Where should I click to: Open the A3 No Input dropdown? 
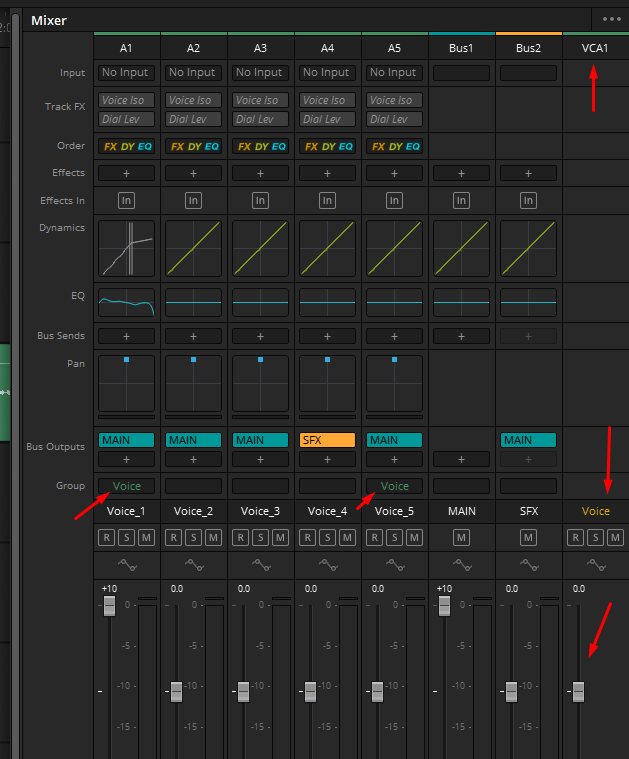coord(261,73)
